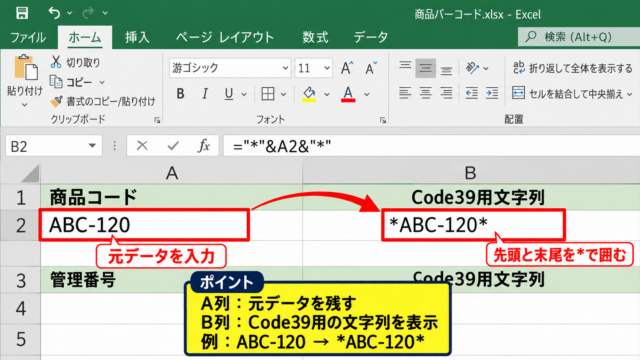640x360 pixels.
Task: Expand the font color dropdown arrow
Action: pos(367,94)
